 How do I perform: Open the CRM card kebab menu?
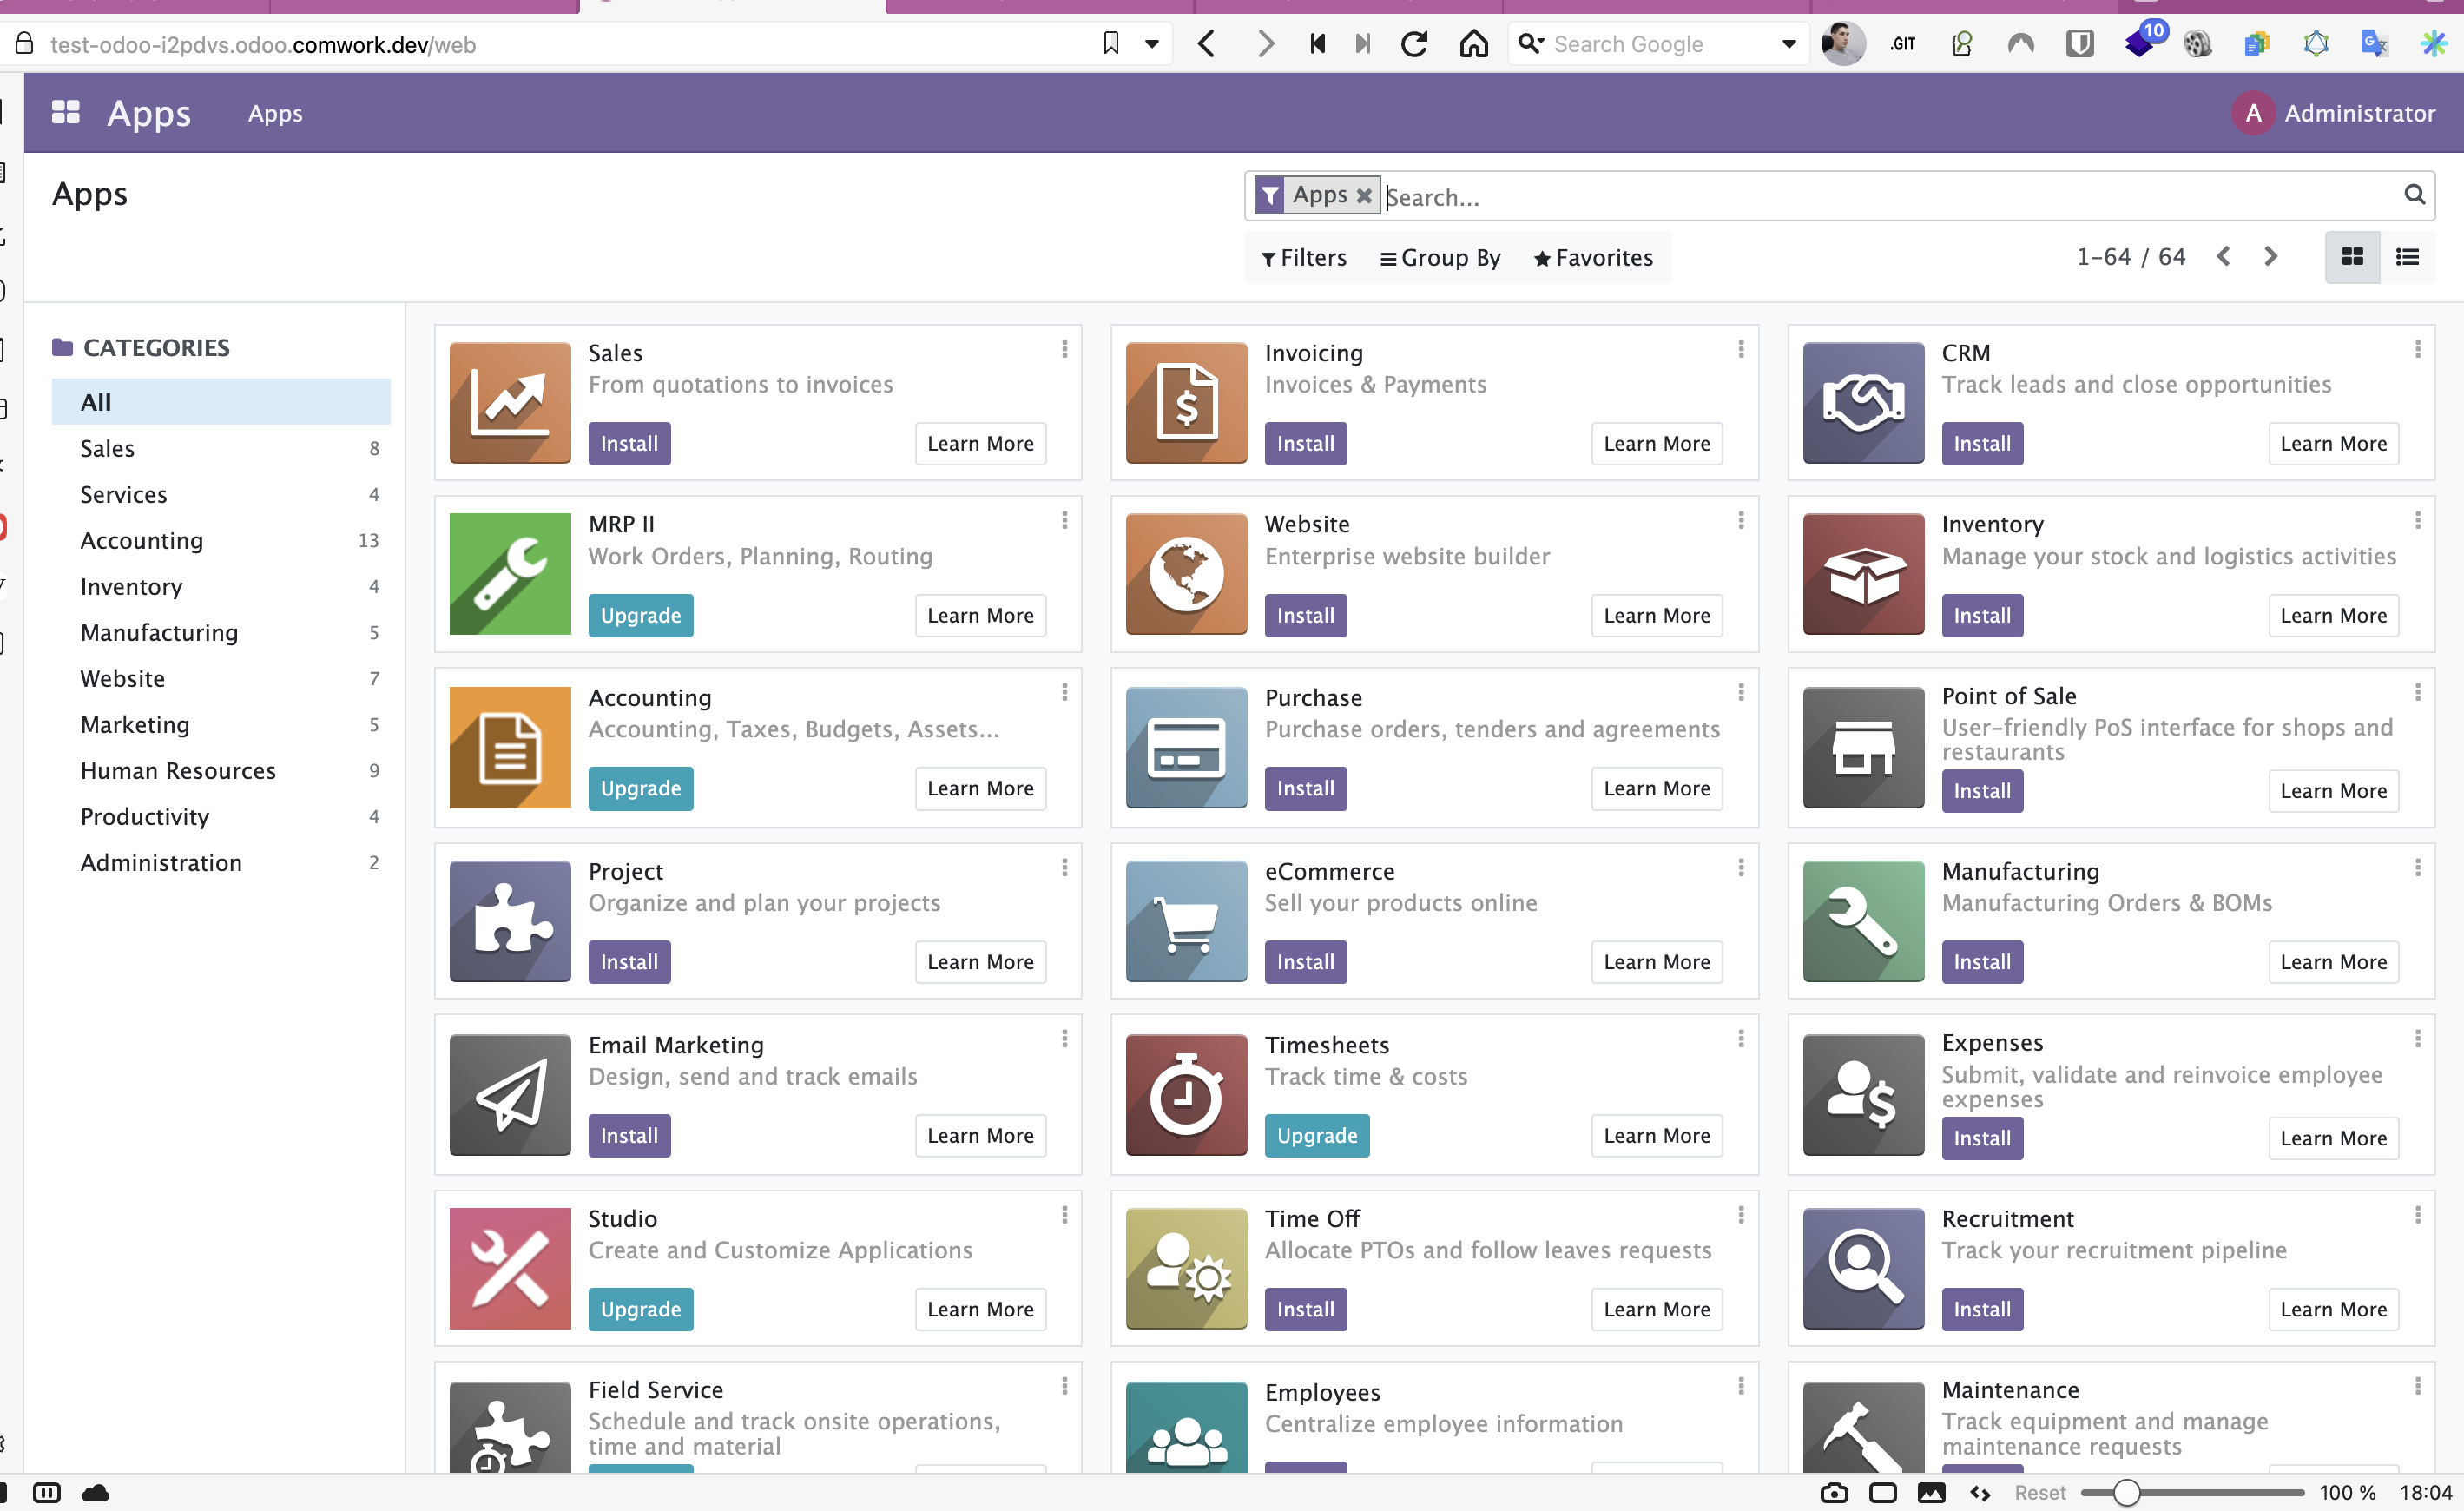pos(2417,349)
